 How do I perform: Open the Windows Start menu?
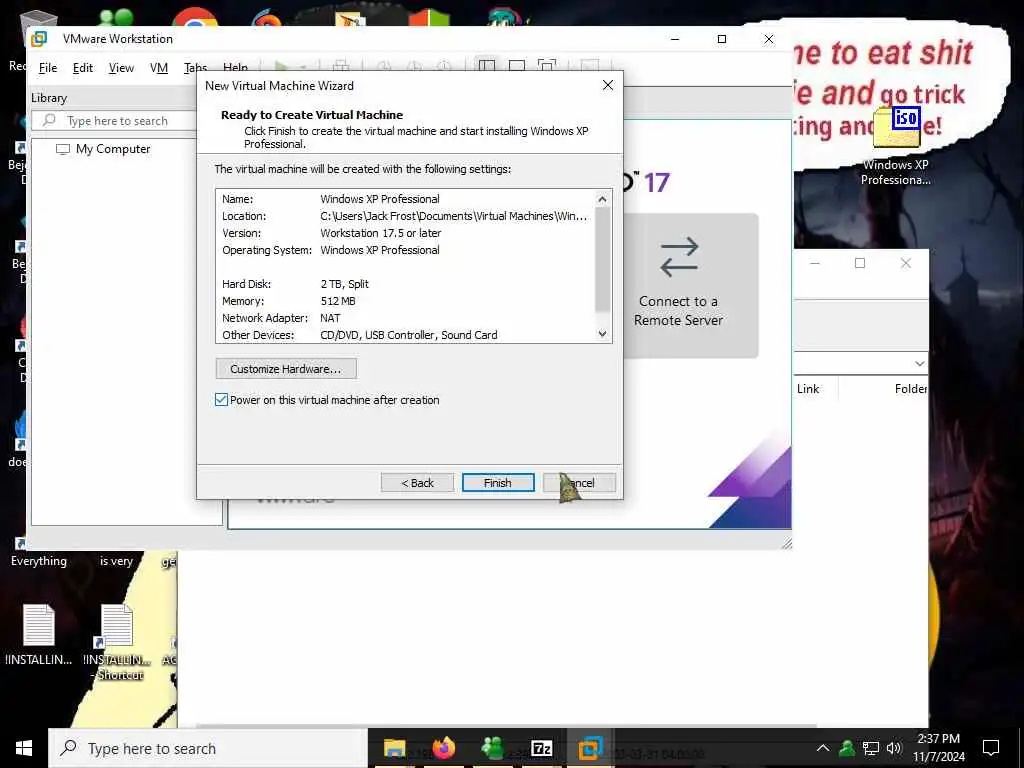click(24, 748)
